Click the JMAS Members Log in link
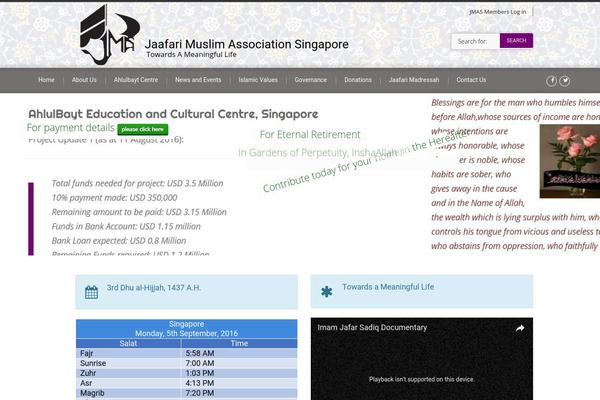 coord(498,12)
